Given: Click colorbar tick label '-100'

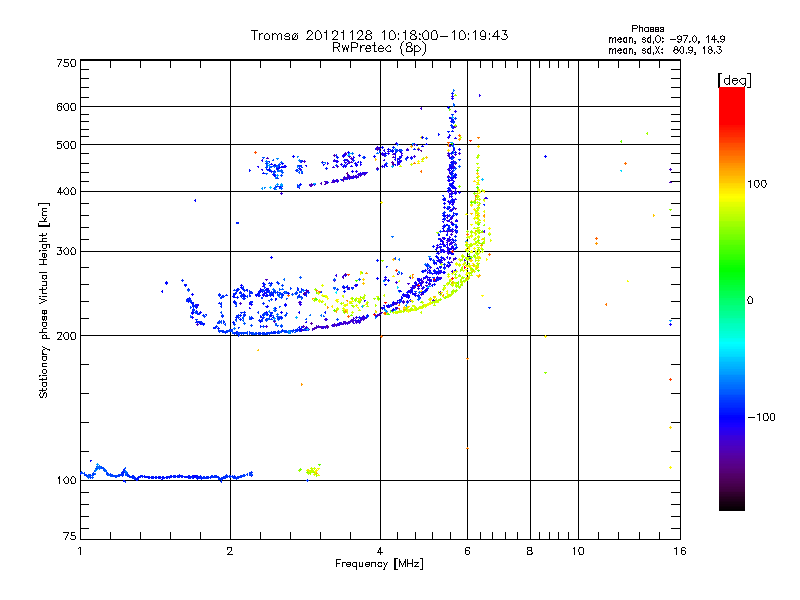Looking at the screenshot, I should click(x=761, y=417).
